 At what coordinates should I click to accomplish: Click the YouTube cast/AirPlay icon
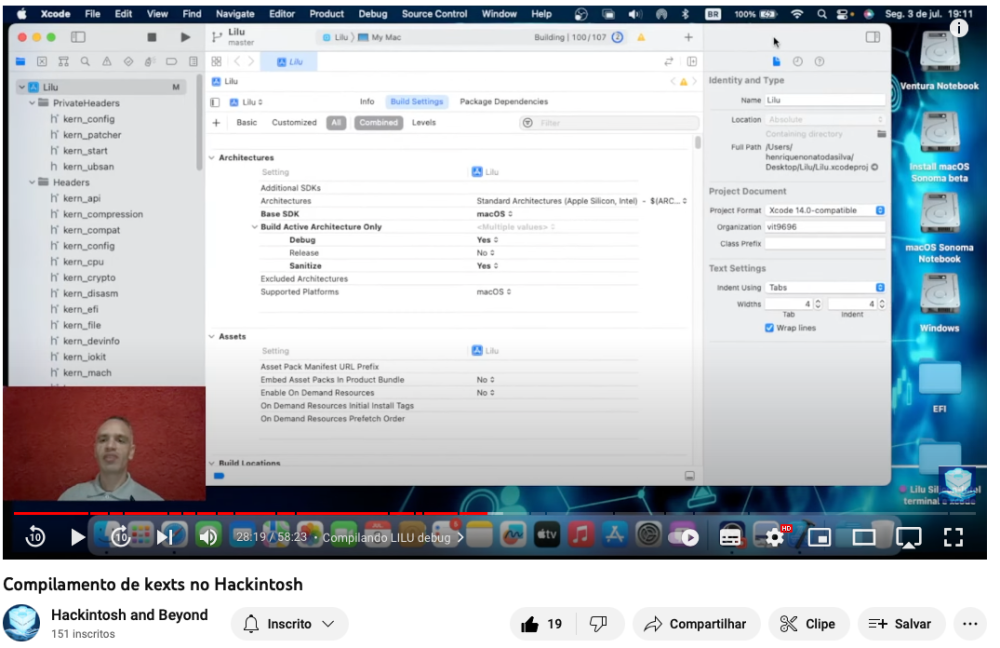coord(908,538)
